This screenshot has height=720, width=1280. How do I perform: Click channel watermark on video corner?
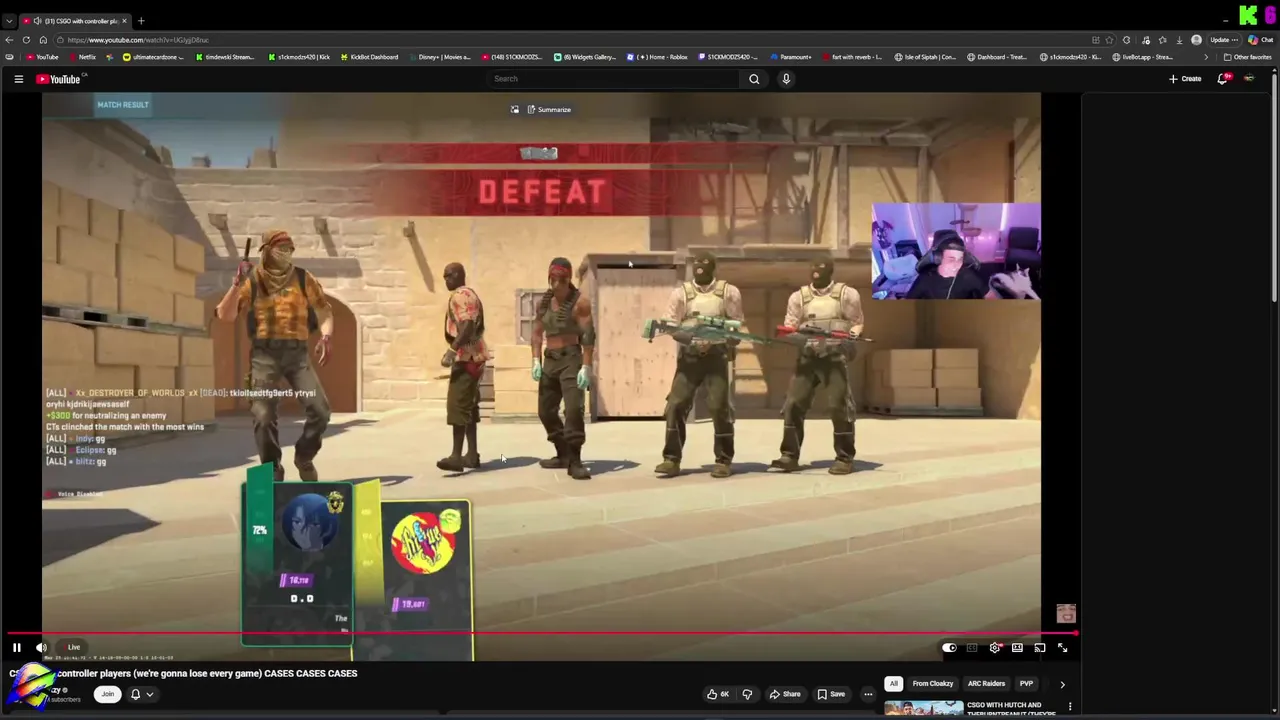[x=1066, y=613]
